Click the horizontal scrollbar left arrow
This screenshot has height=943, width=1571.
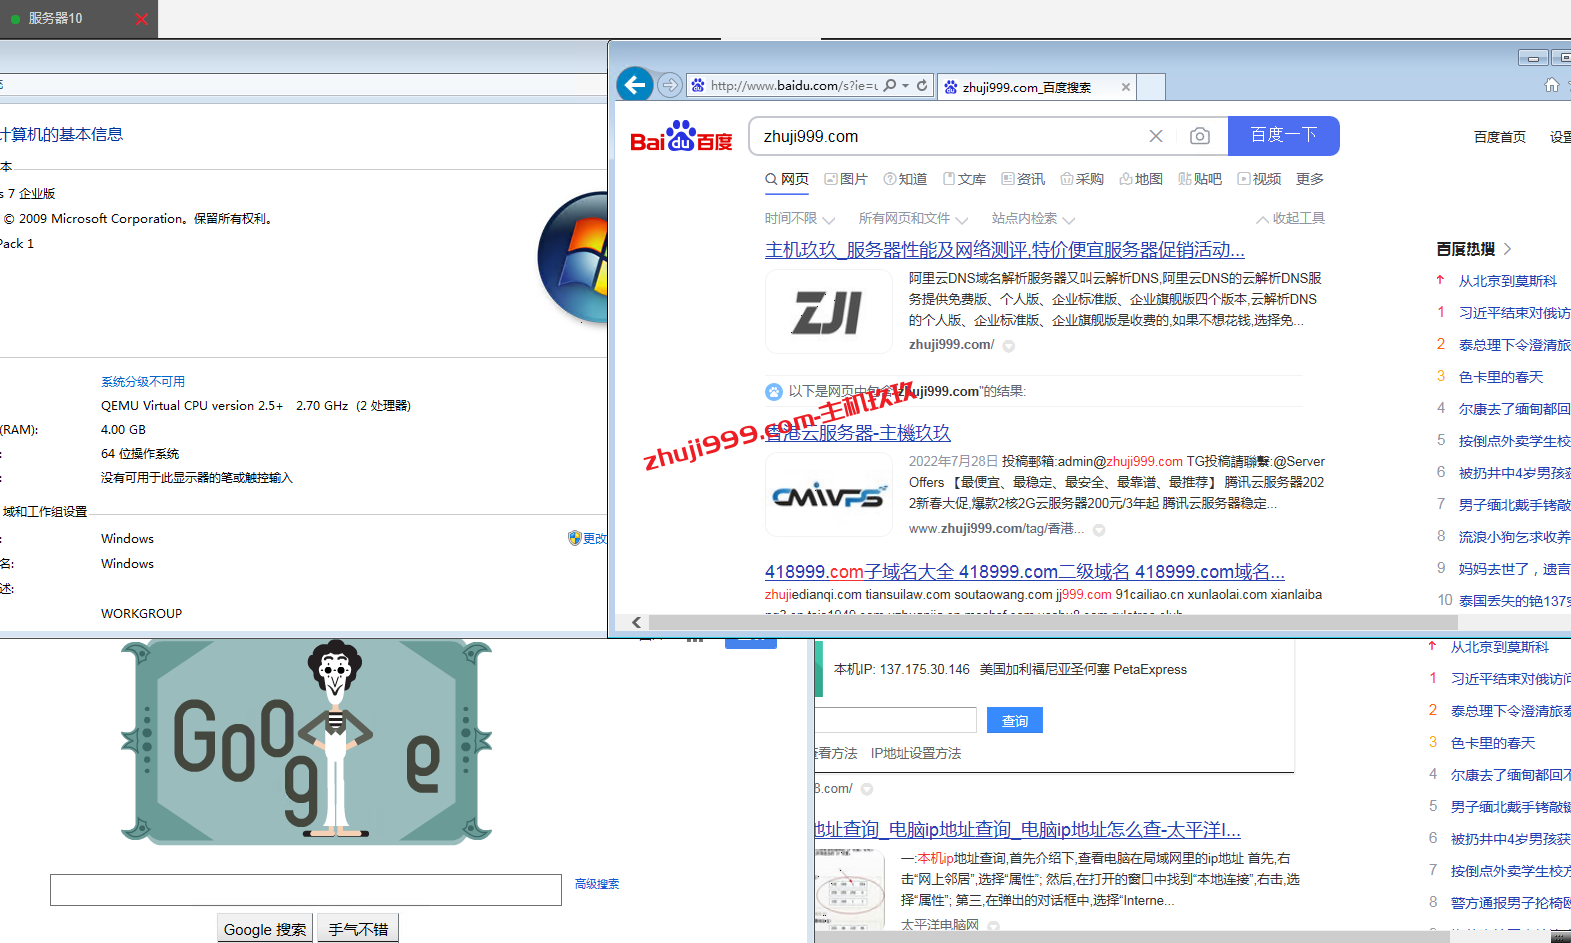636,622
